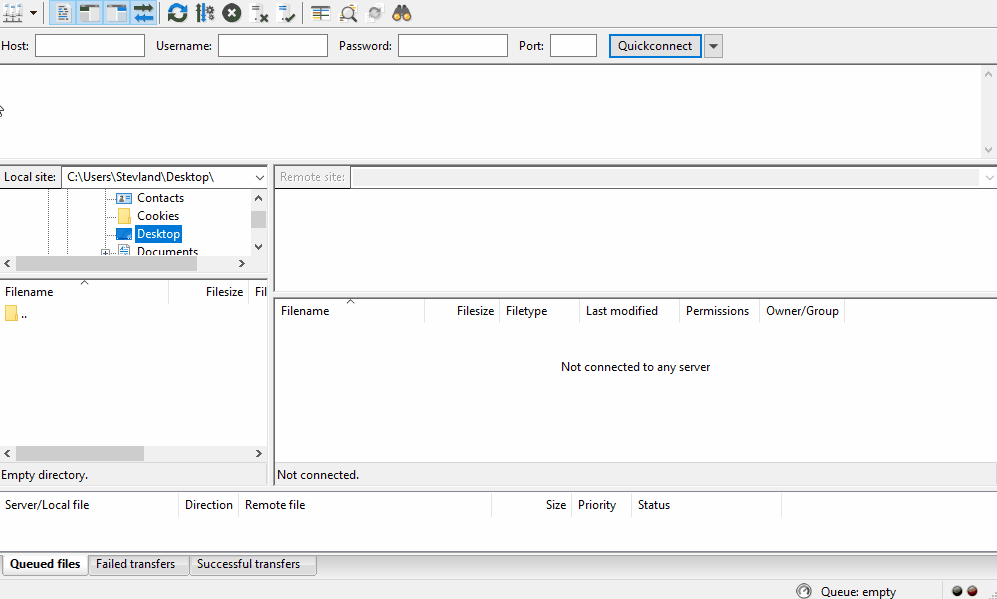997x599 pixels.
Task: Open the Site Manager icon
Action: pos(13,12)
